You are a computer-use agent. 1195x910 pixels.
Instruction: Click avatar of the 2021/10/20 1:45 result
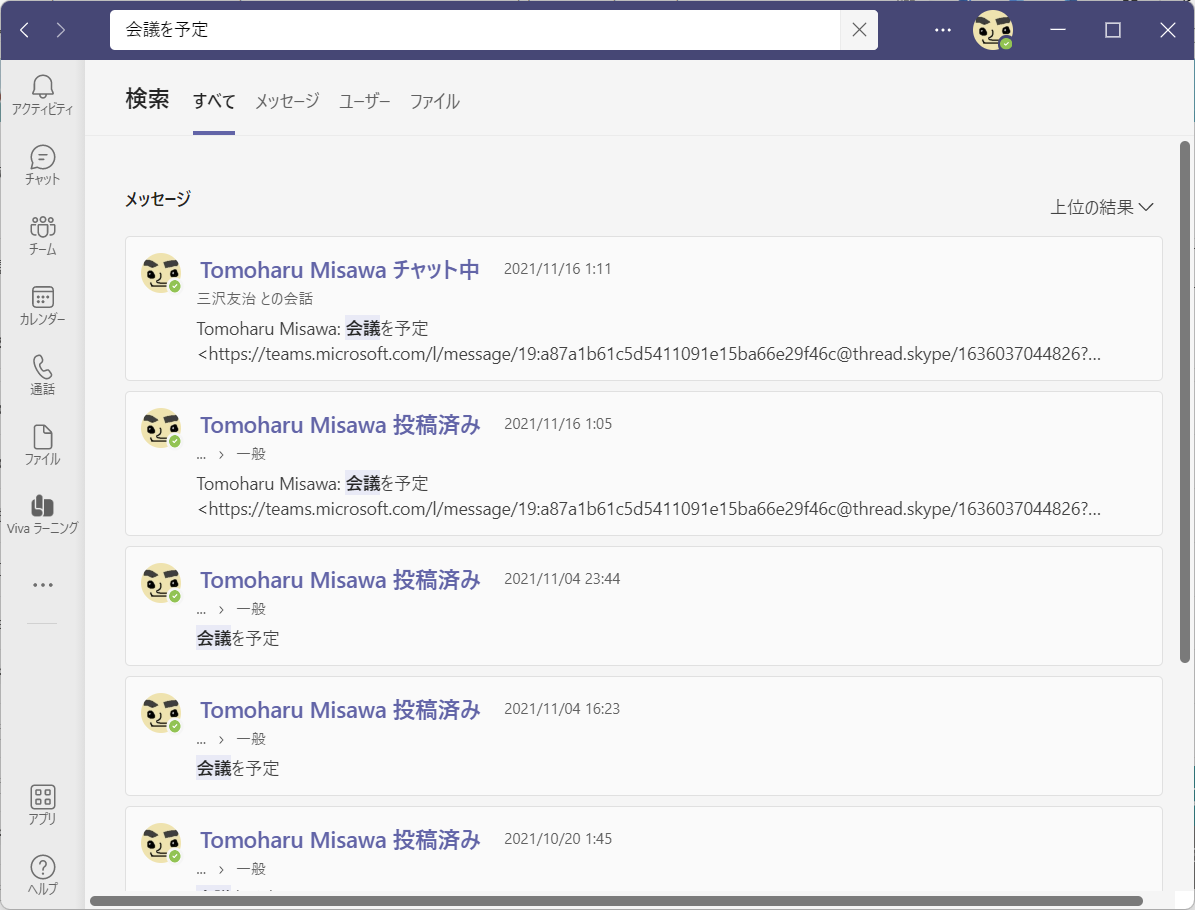(x=162, y=843)
